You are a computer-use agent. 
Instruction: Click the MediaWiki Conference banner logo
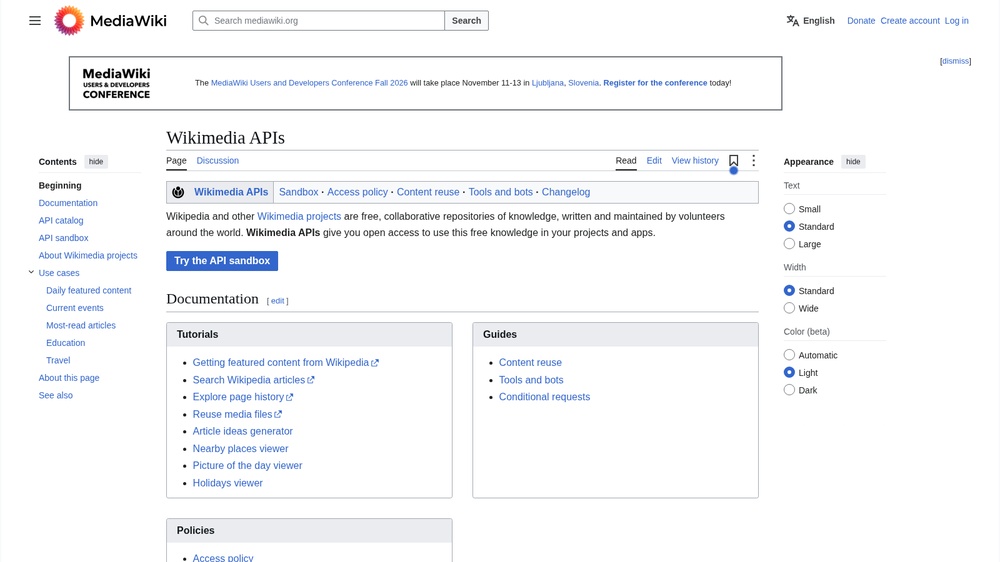[116, 84]
